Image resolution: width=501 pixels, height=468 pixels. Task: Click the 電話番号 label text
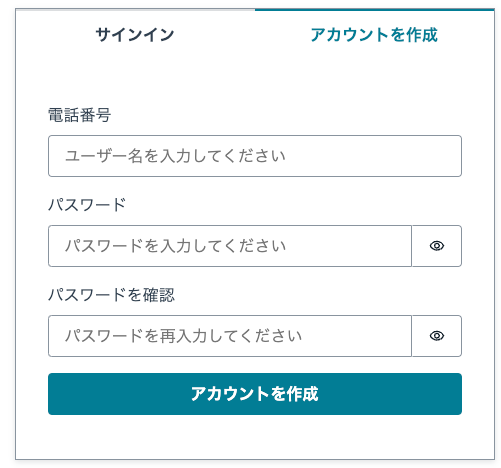(79, 115)
